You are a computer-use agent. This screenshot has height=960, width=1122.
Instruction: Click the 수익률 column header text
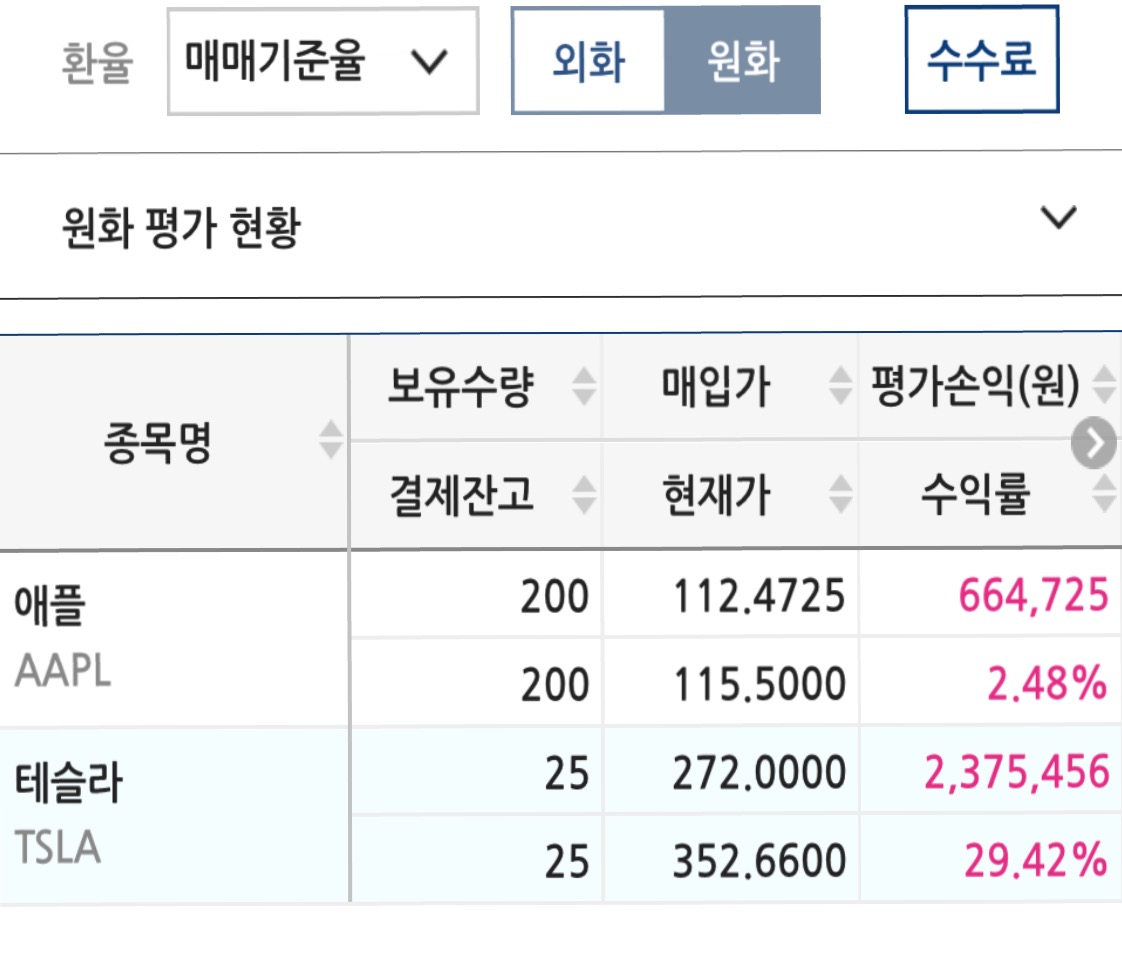click(x=975, y=494)
